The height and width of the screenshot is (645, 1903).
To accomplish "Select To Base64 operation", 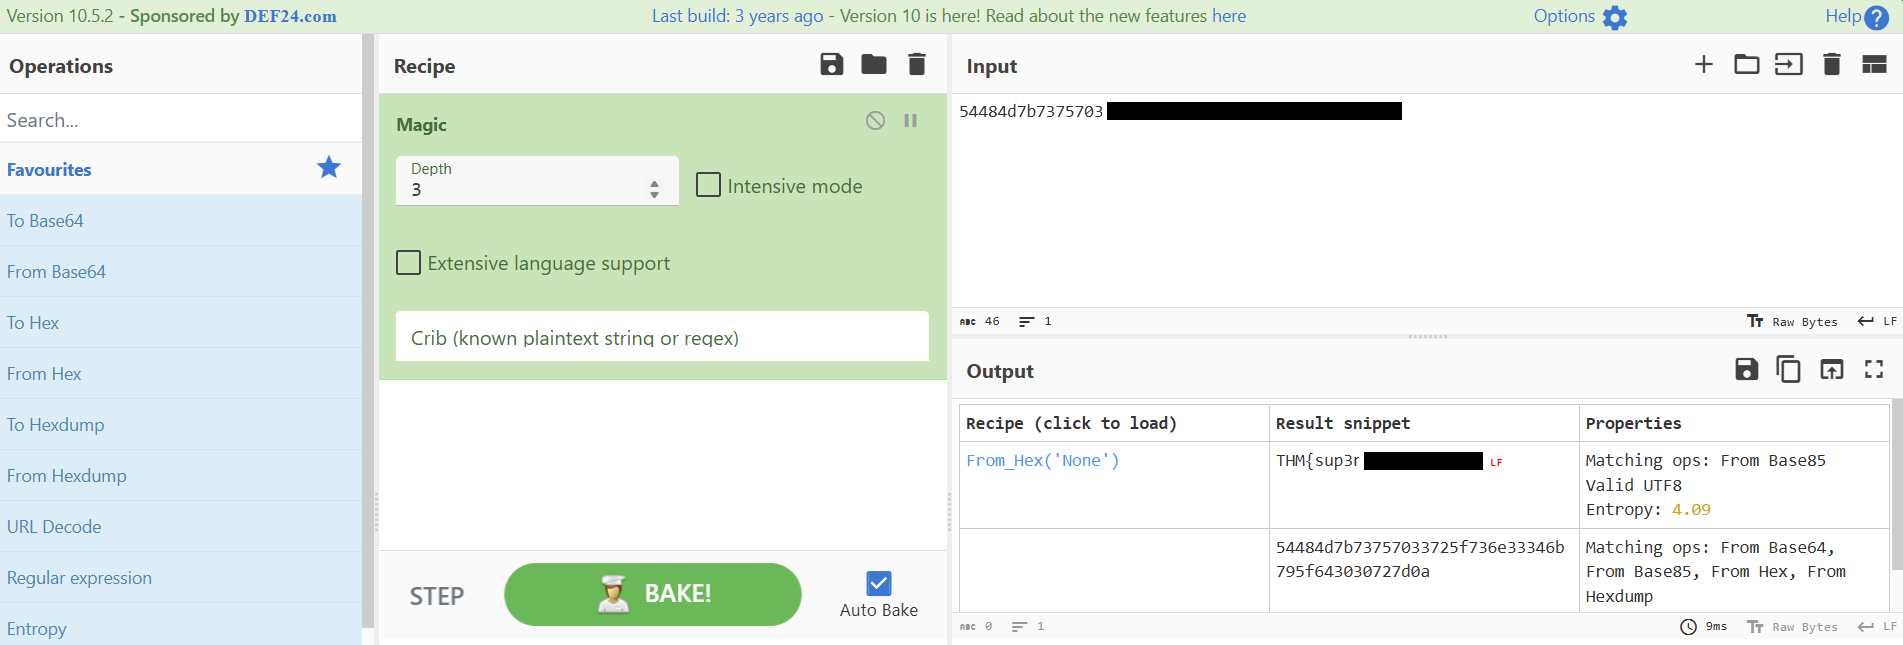I will pyautogui.click(x=181, y=221).
